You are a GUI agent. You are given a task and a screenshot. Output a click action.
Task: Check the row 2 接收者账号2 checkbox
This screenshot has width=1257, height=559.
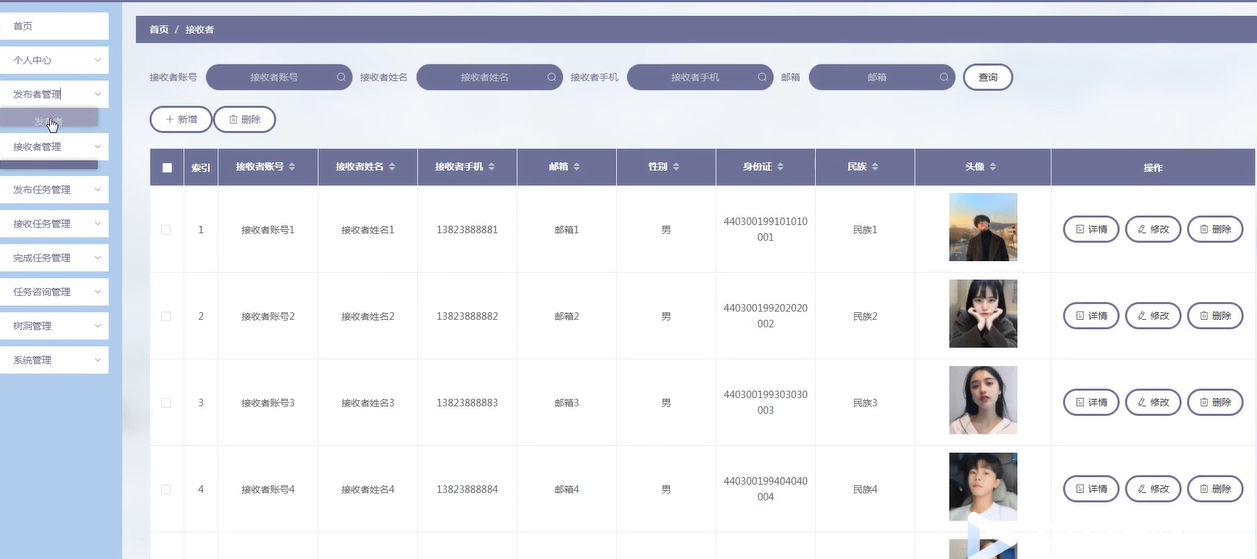[x=166, y=316]
